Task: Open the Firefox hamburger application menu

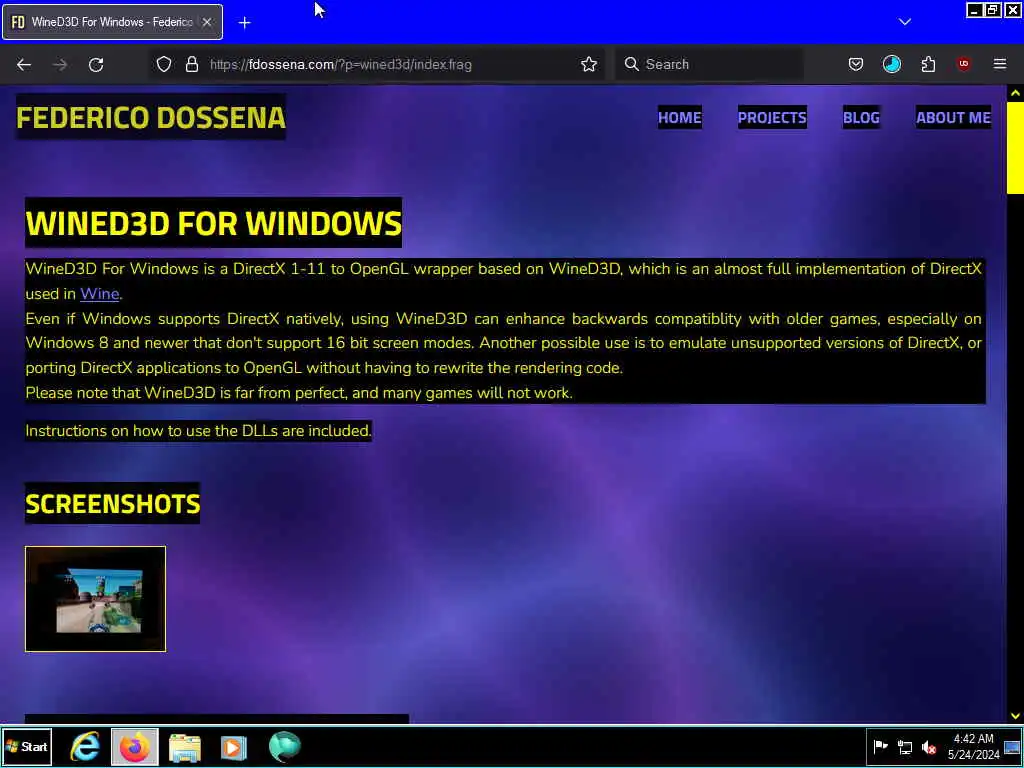Action: pos(999,64)
